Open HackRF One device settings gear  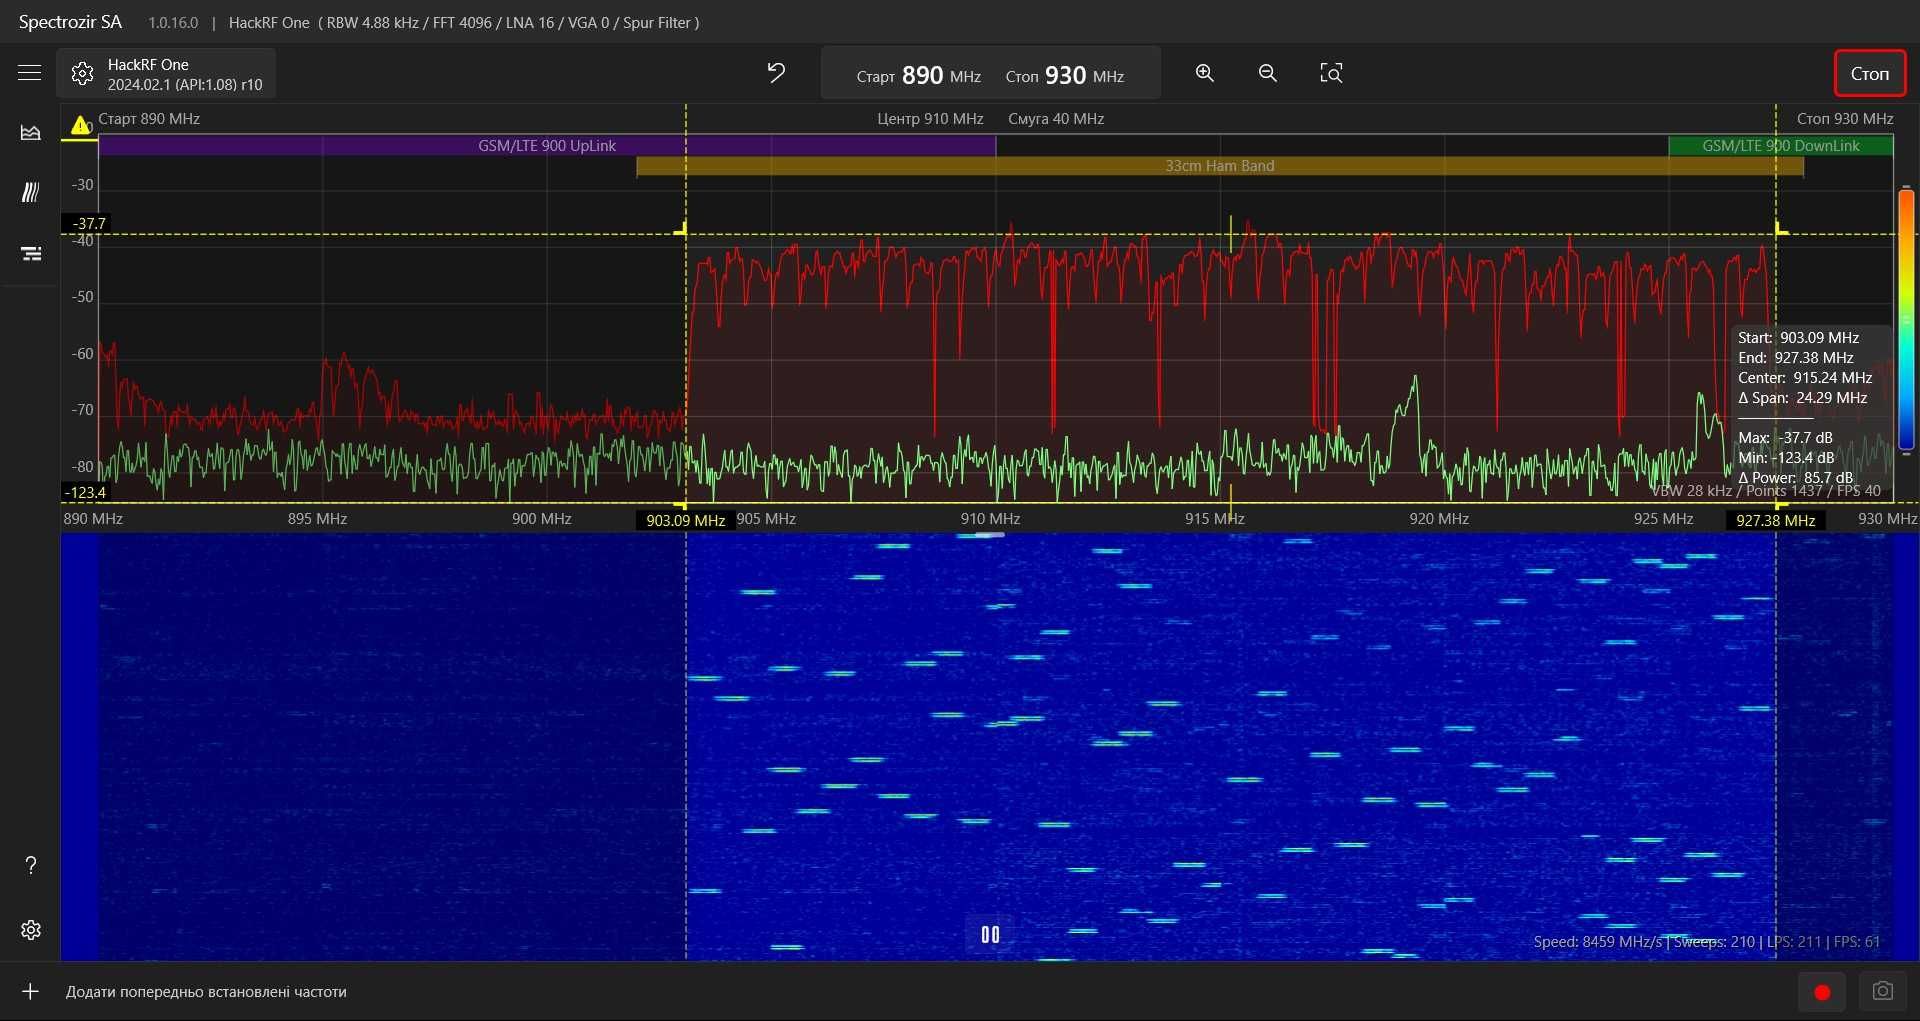82,74
